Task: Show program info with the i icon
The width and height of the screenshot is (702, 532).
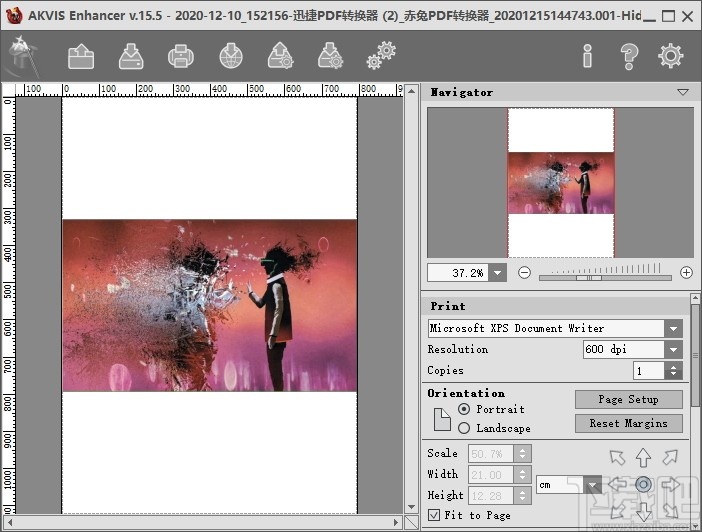Action: 587,56
